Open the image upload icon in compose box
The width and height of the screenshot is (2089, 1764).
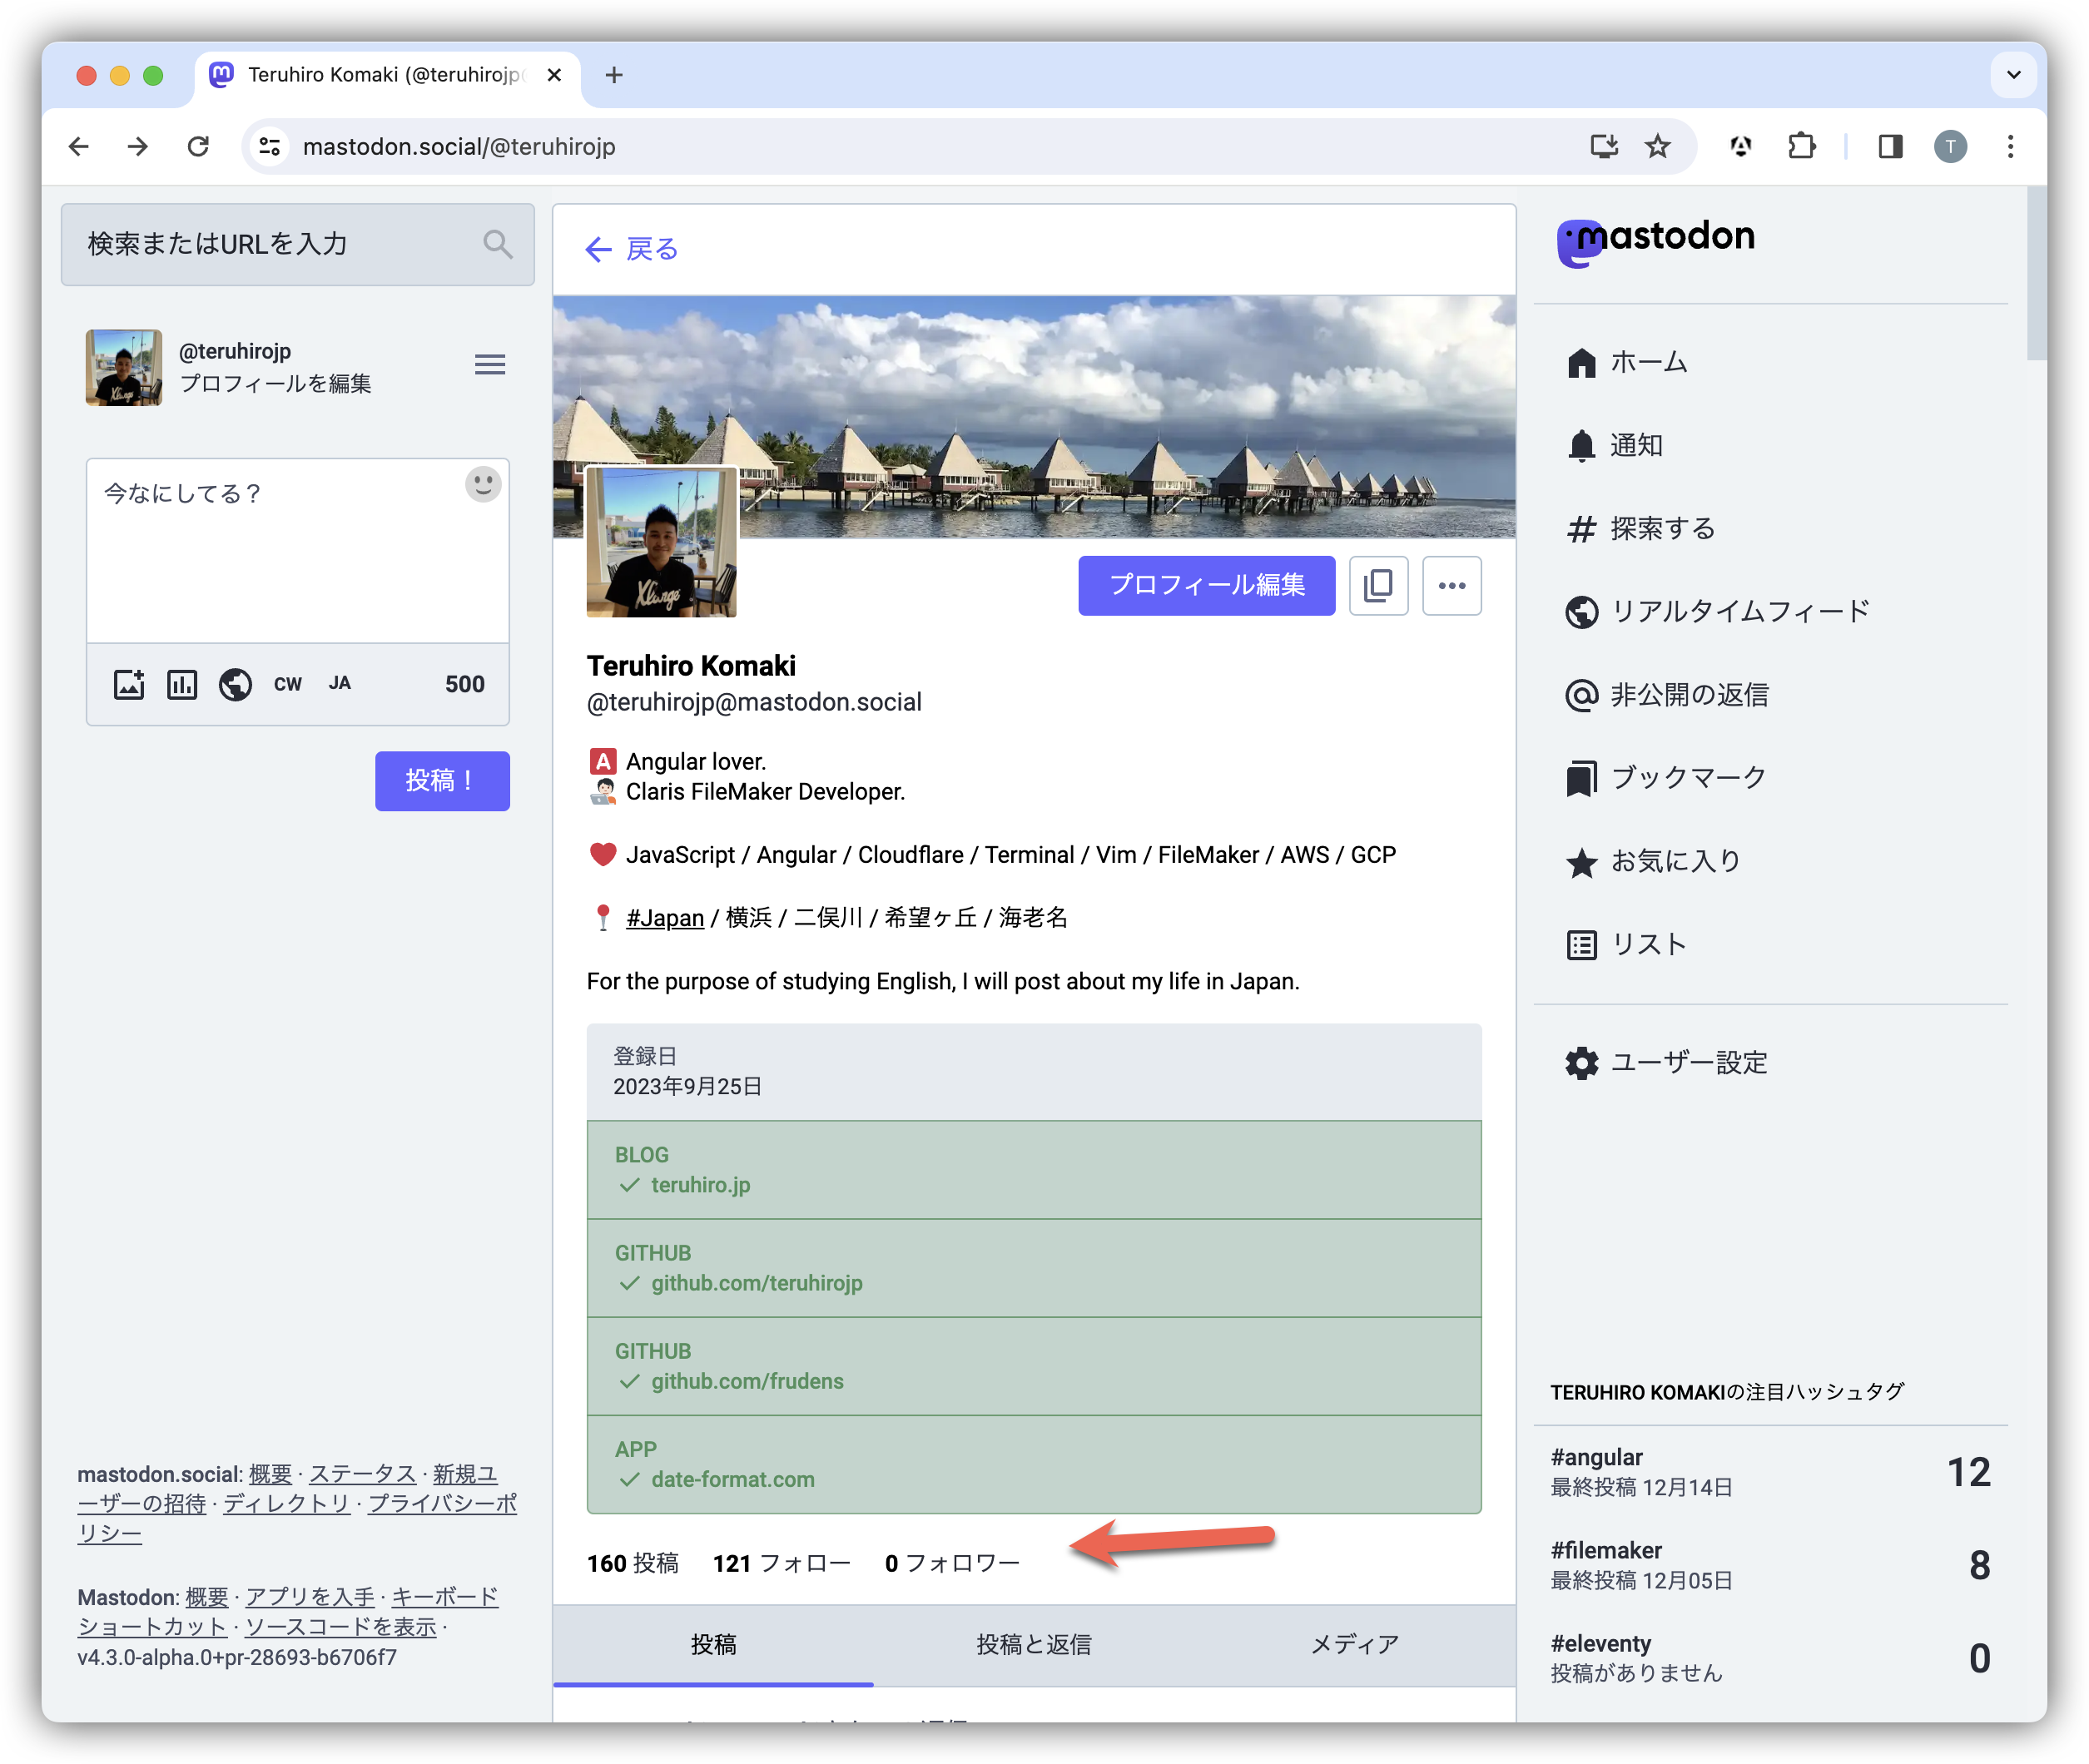click(x=128, y=684)
